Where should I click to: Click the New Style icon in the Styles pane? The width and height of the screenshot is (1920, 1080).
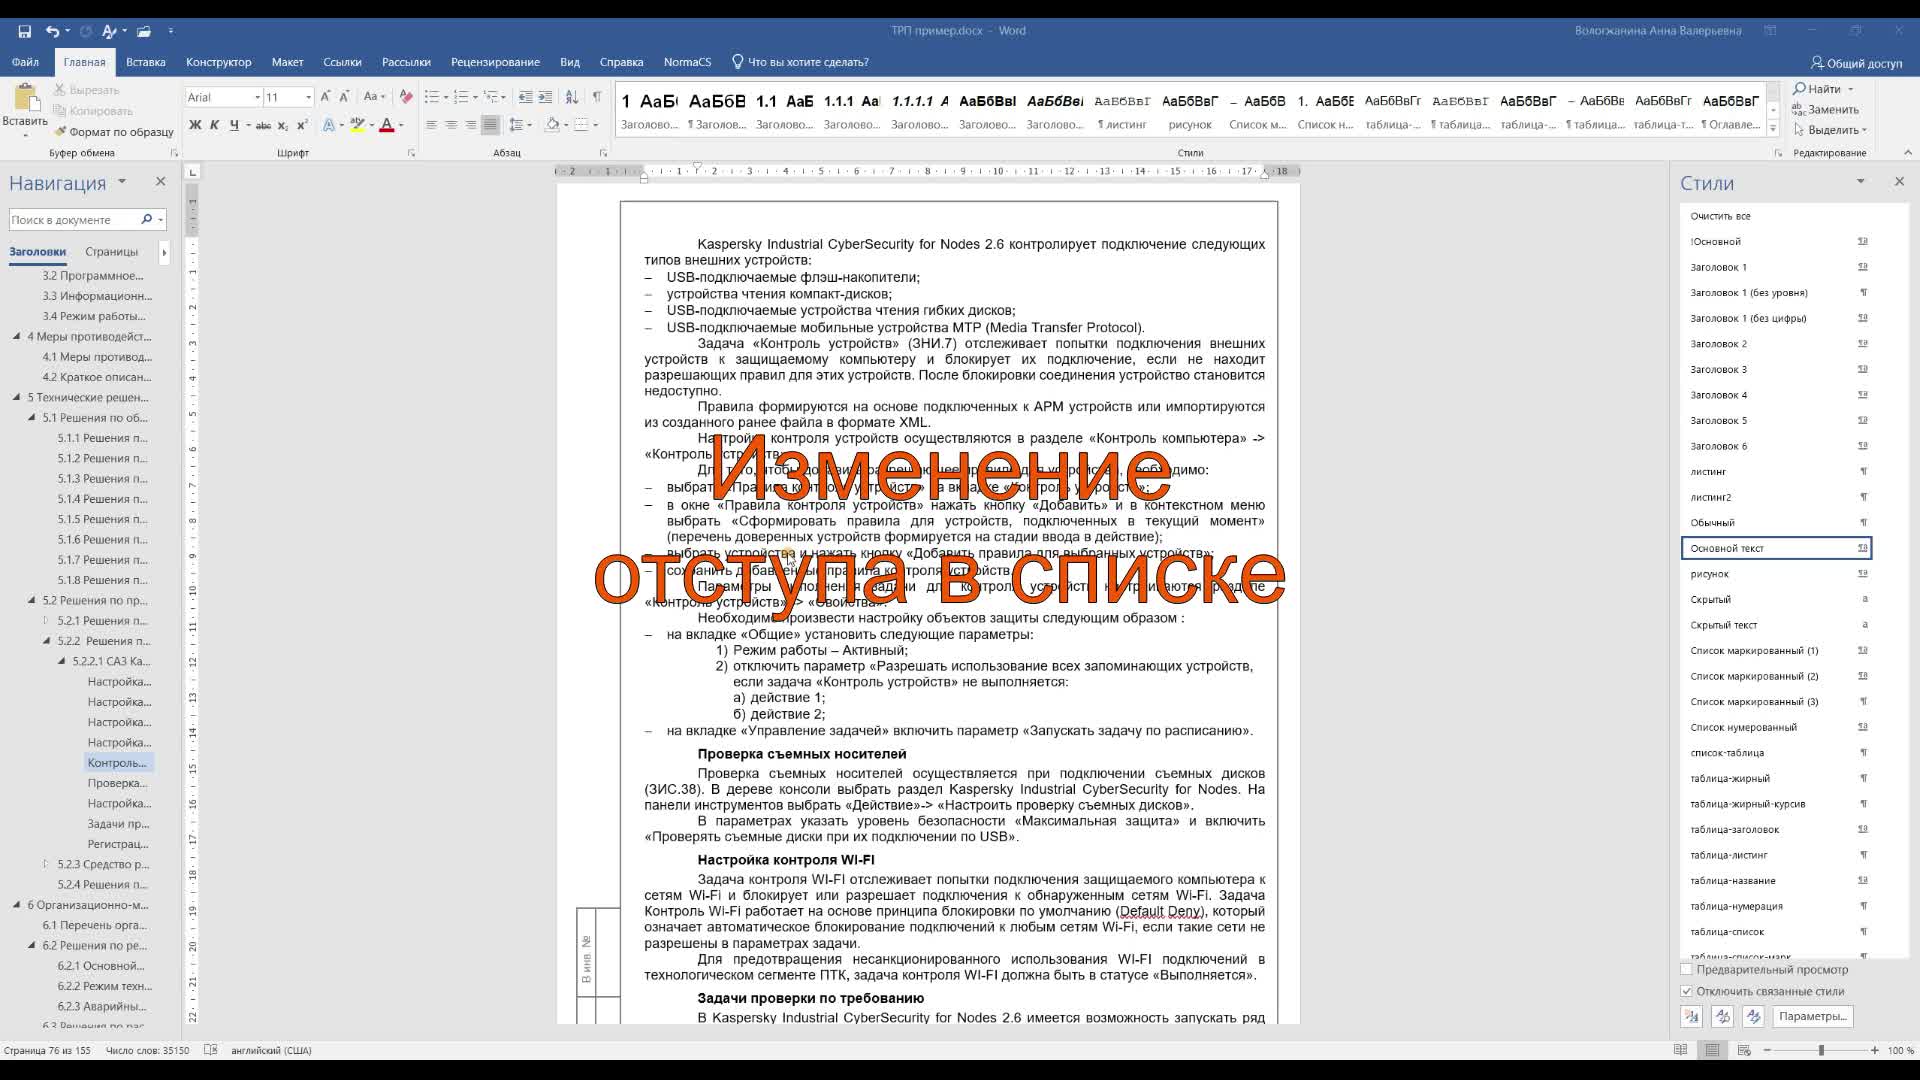(1691, 1016)
